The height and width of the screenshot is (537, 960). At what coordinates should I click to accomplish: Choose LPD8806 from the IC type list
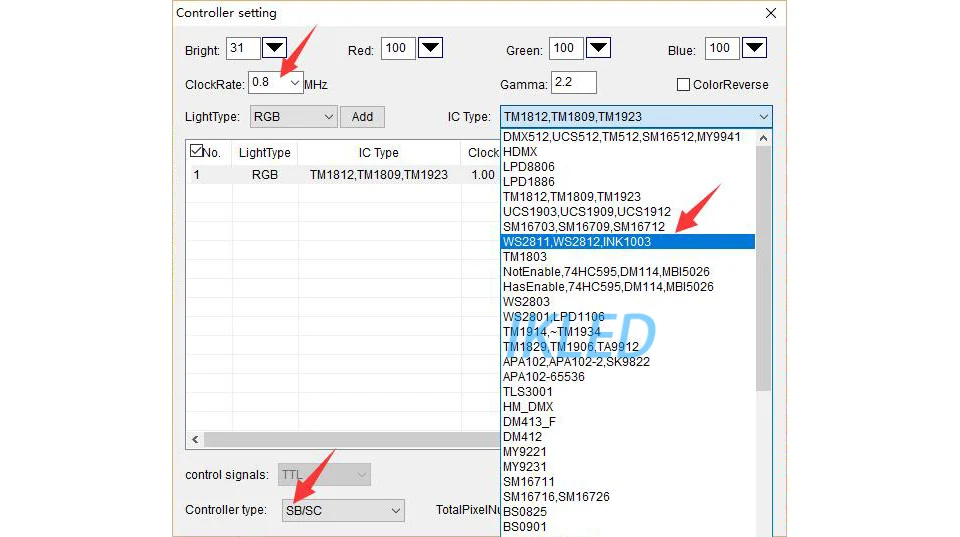pos(628,167)
